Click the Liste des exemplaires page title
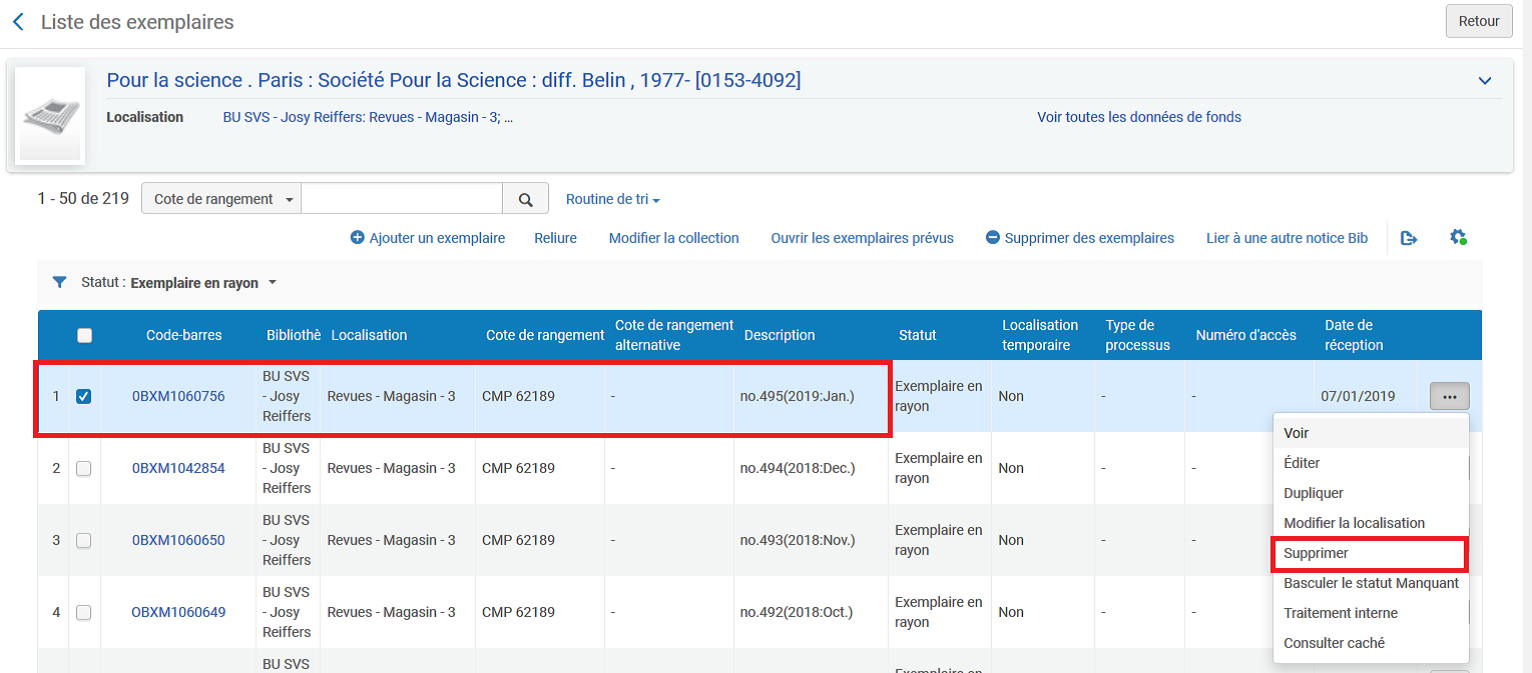The width and height of the screenshot is (1532, 673). (x=137, y=22)
